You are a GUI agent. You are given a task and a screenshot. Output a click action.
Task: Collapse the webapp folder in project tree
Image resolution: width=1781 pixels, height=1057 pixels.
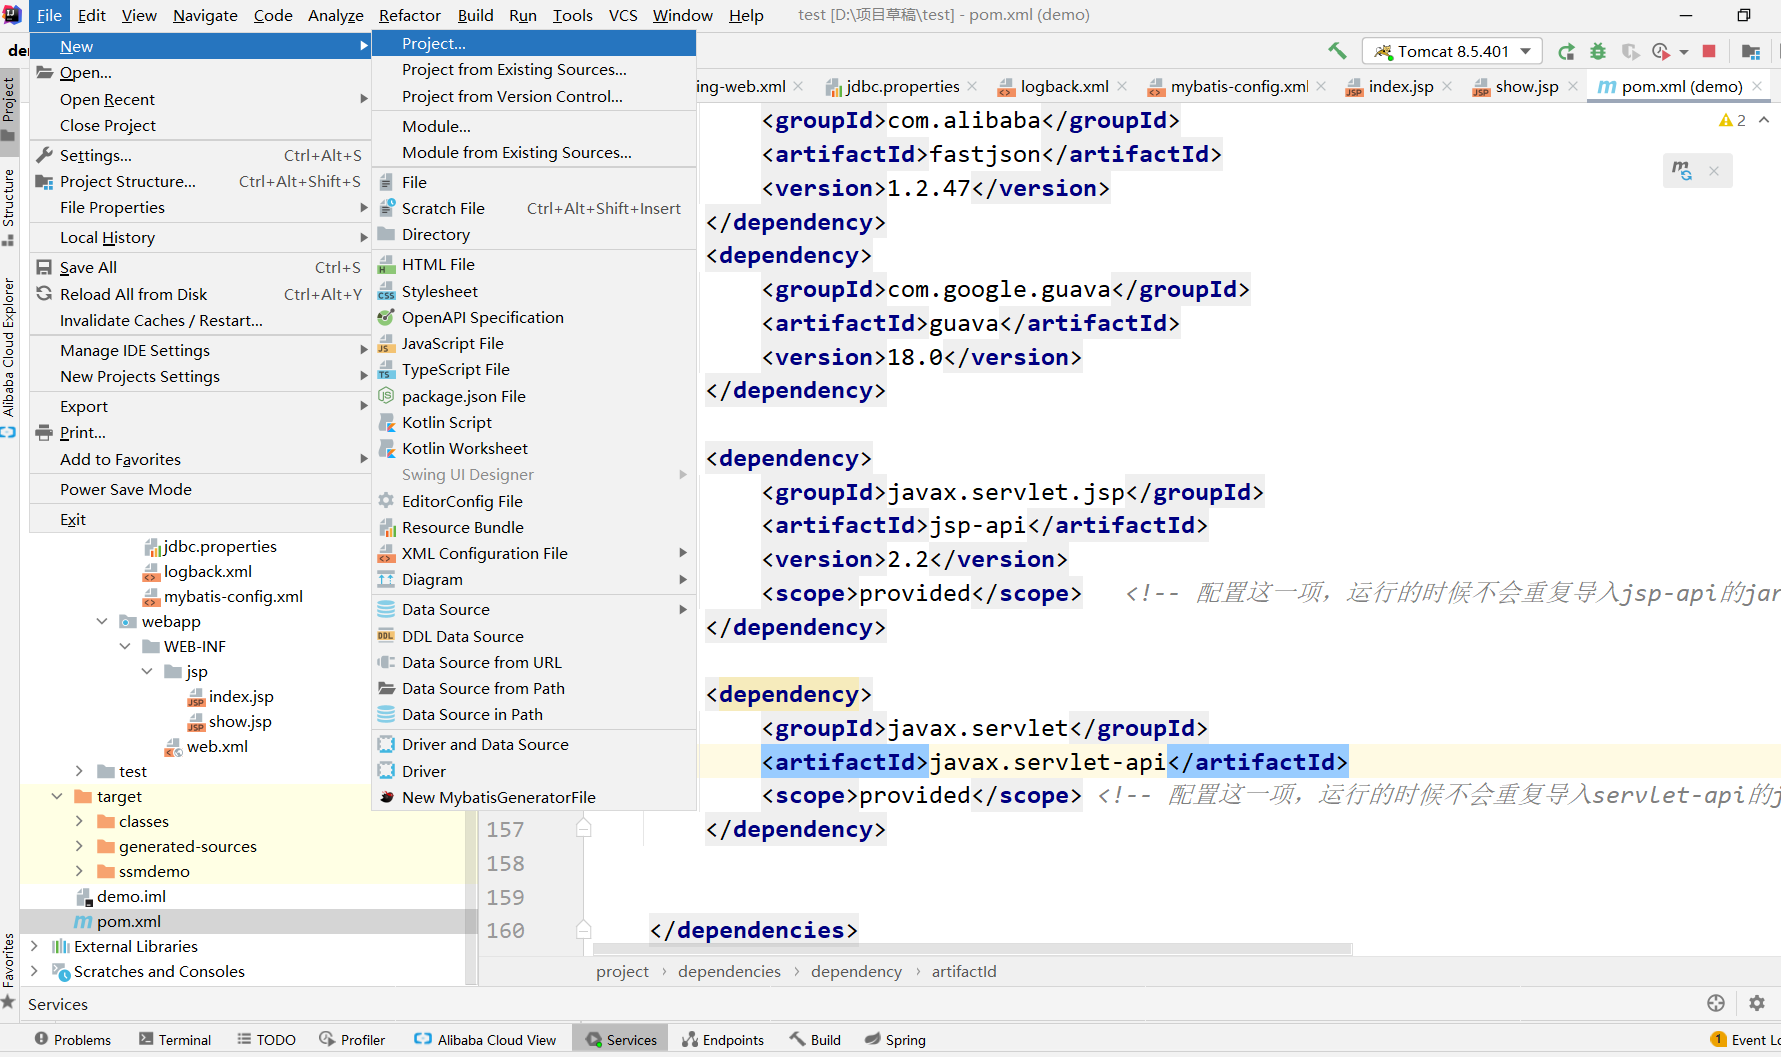tap(102, 621)
